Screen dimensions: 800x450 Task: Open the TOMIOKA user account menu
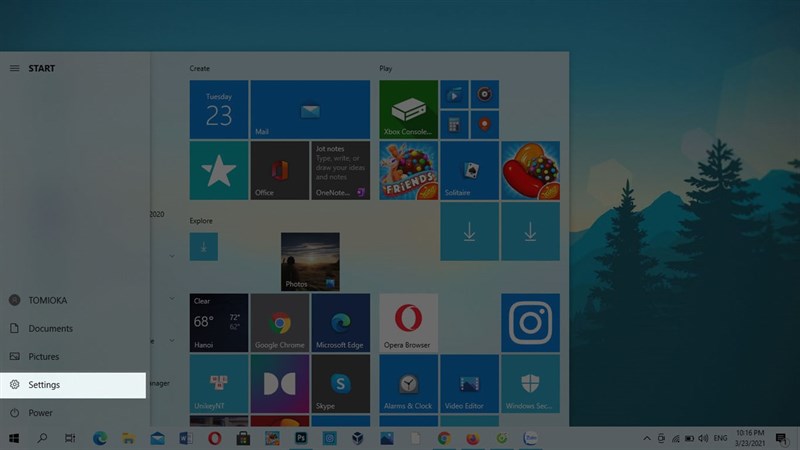pyautogui.click(x=50, y=300)
